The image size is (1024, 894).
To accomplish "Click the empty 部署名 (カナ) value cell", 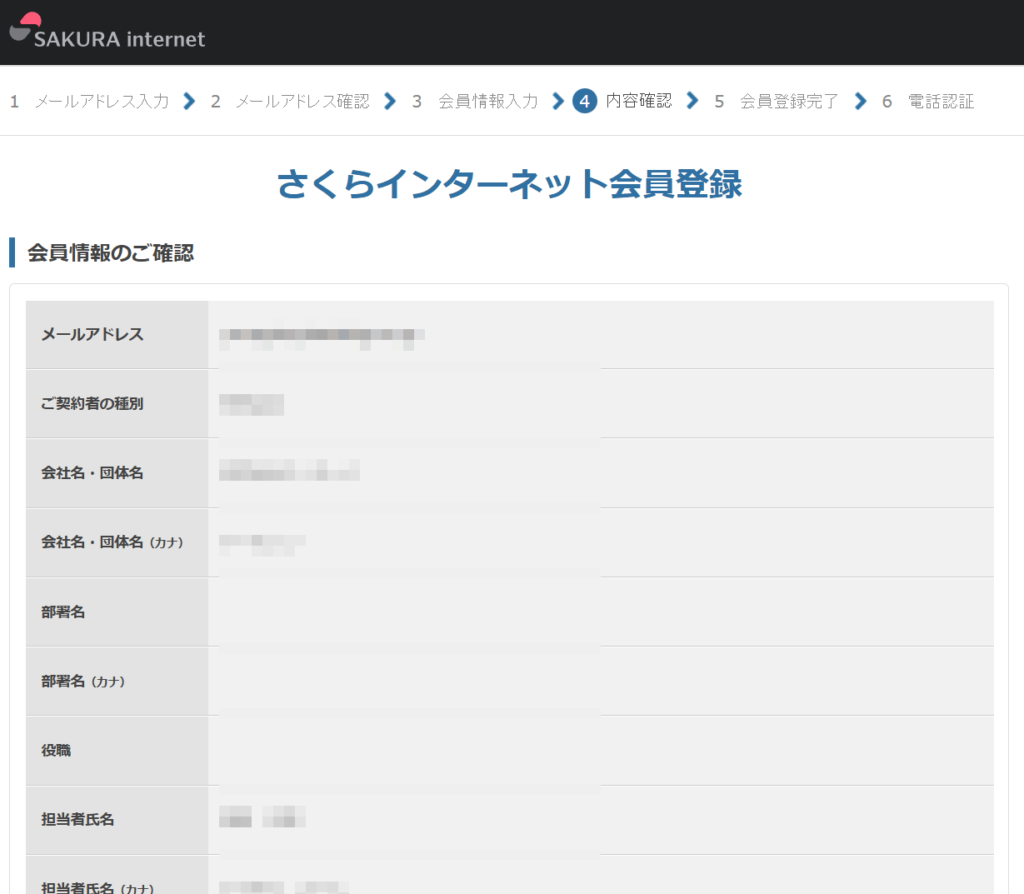I will [x=600, y=681].
